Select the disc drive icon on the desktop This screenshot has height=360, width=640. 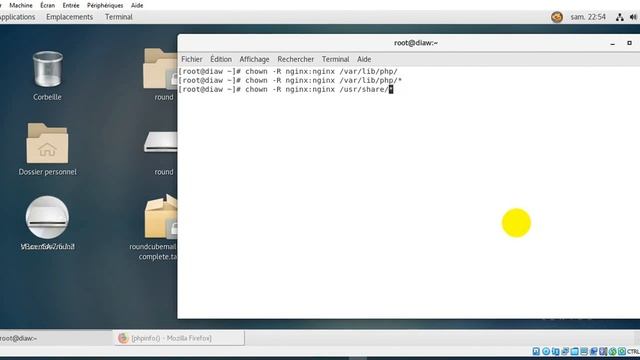click(x=47, y=217)
